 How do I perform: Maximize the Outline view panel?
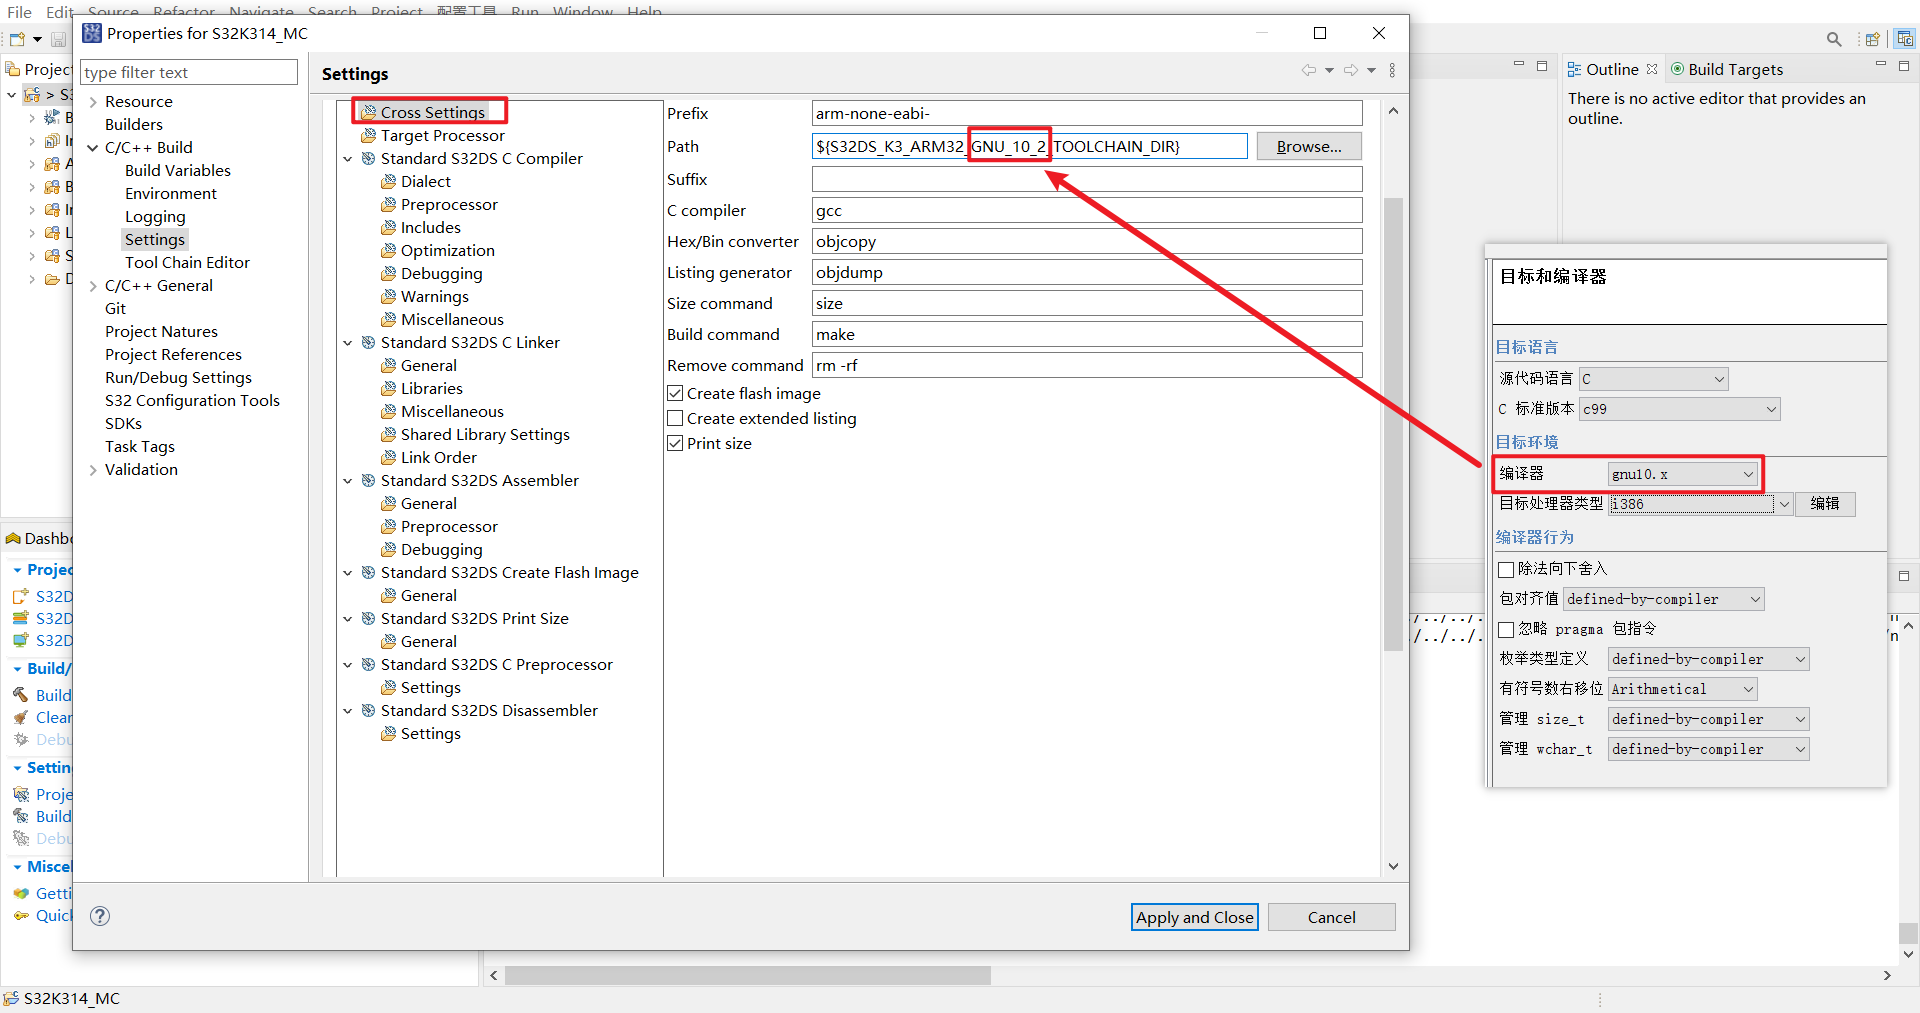(x=1904, y=66)
